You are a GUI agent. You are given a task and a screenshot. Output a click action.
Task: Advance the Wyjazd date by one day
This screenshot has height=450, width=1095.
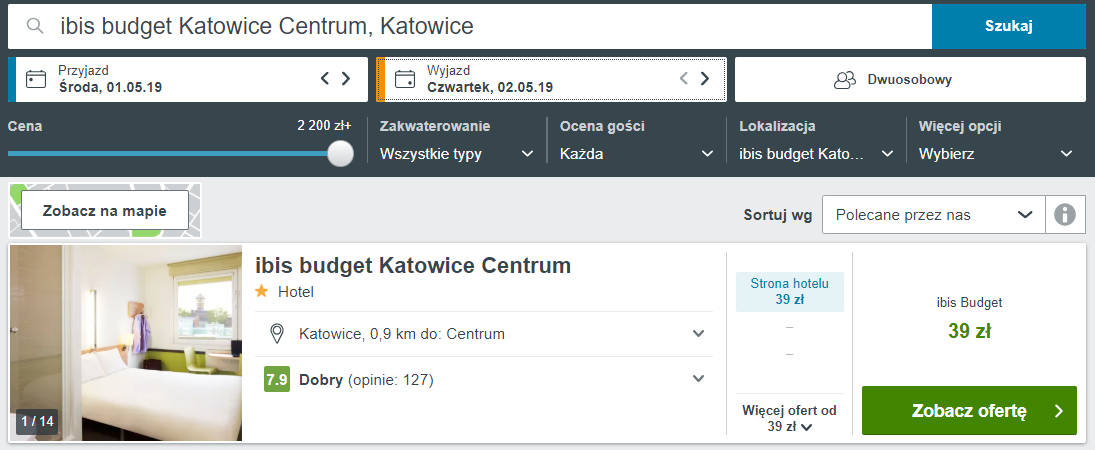pyautogui.click(x=705, y=78)
